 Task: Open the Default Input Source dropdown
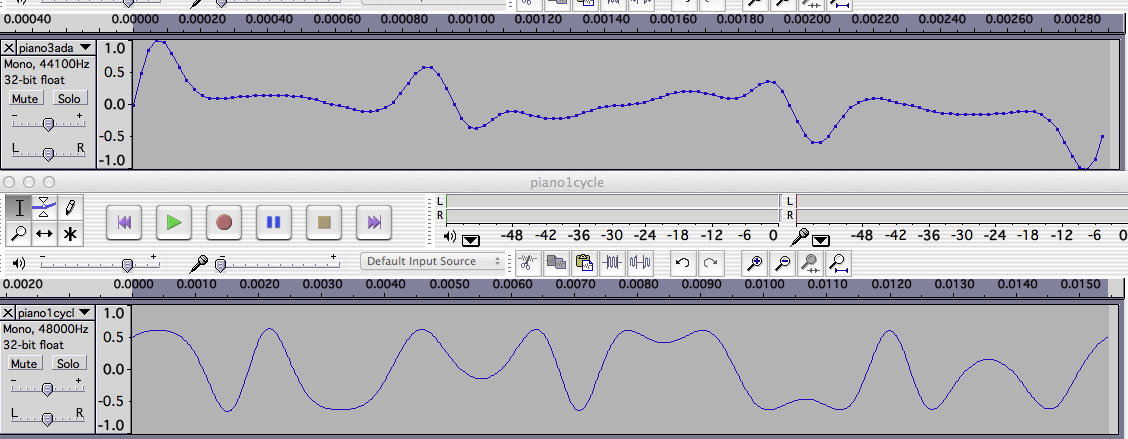pos(432,261)
